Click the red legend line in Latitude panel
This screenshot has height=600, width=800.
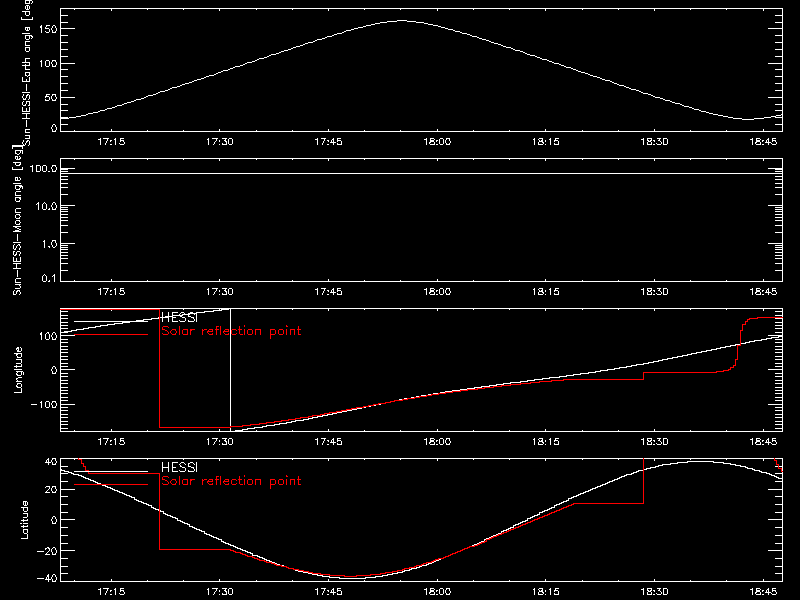(x=111, y=485)
